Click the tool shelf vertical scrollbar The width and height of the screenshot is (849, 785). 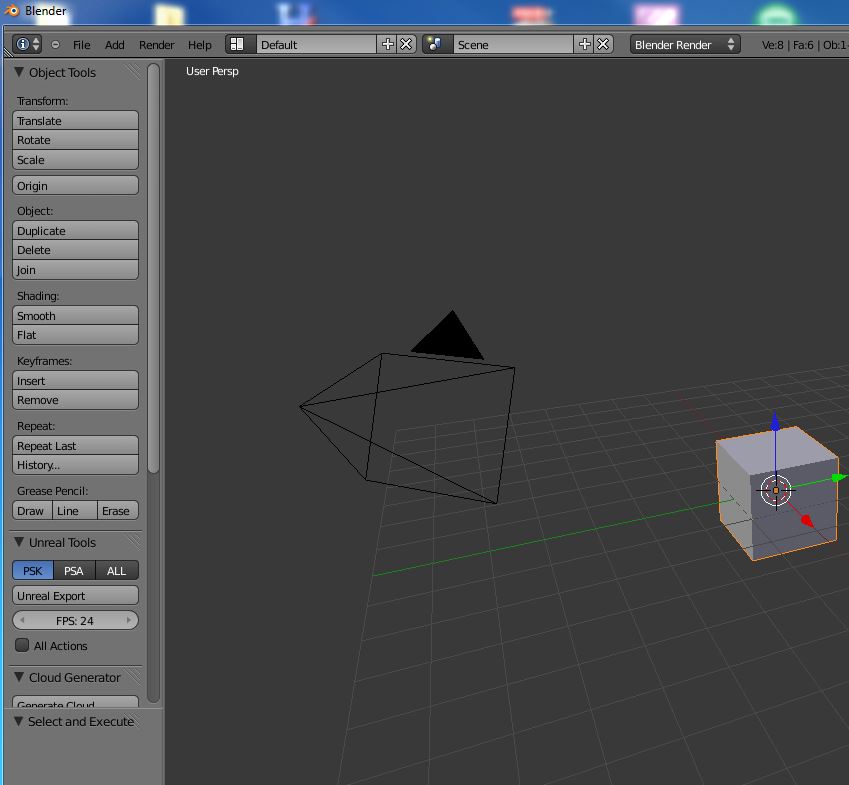[154, 268]
